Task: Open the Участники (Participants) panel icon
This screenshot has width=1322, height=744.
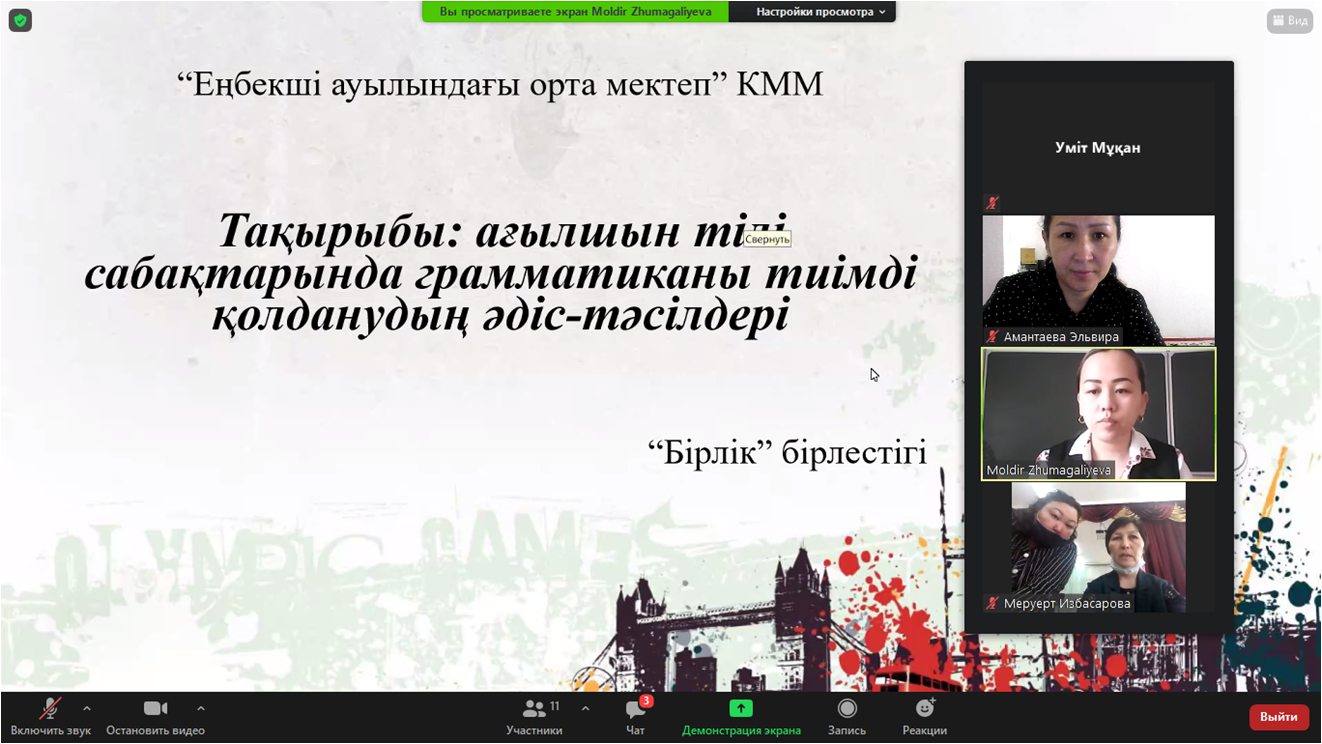Action: (534, 708)
